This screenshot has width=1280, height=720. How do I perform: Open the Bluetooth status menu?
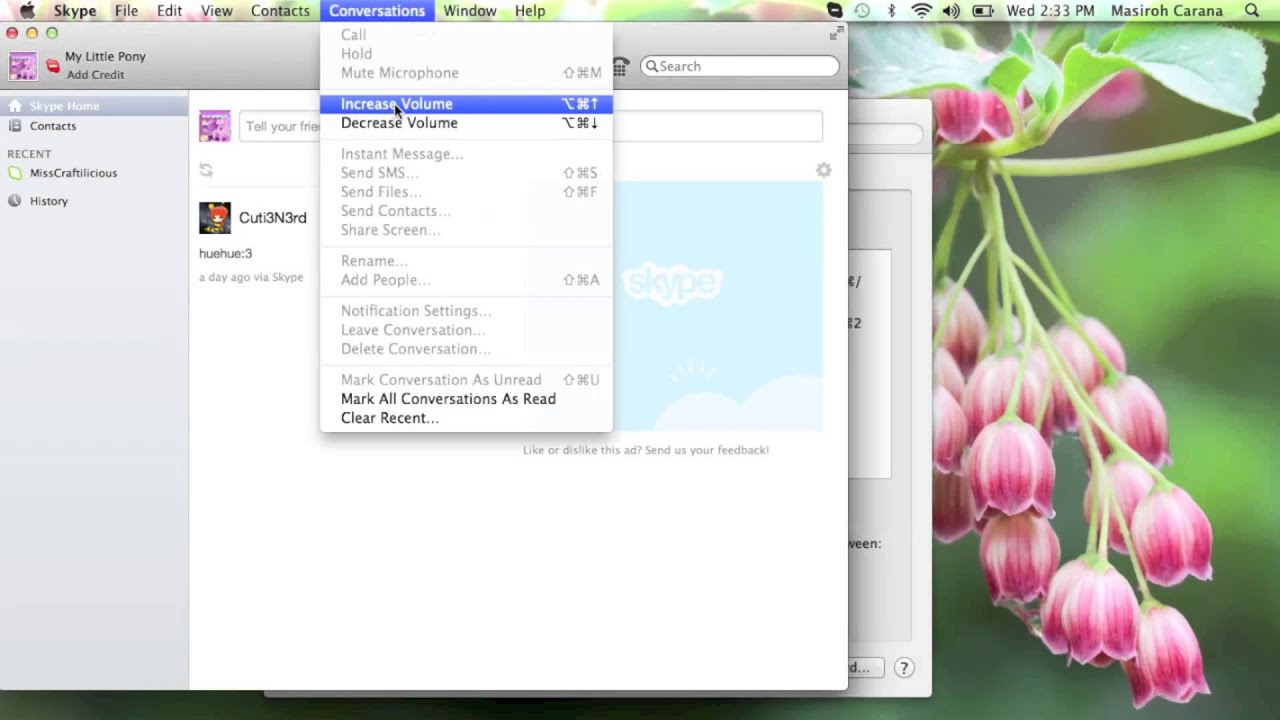(x=891, y=11)
